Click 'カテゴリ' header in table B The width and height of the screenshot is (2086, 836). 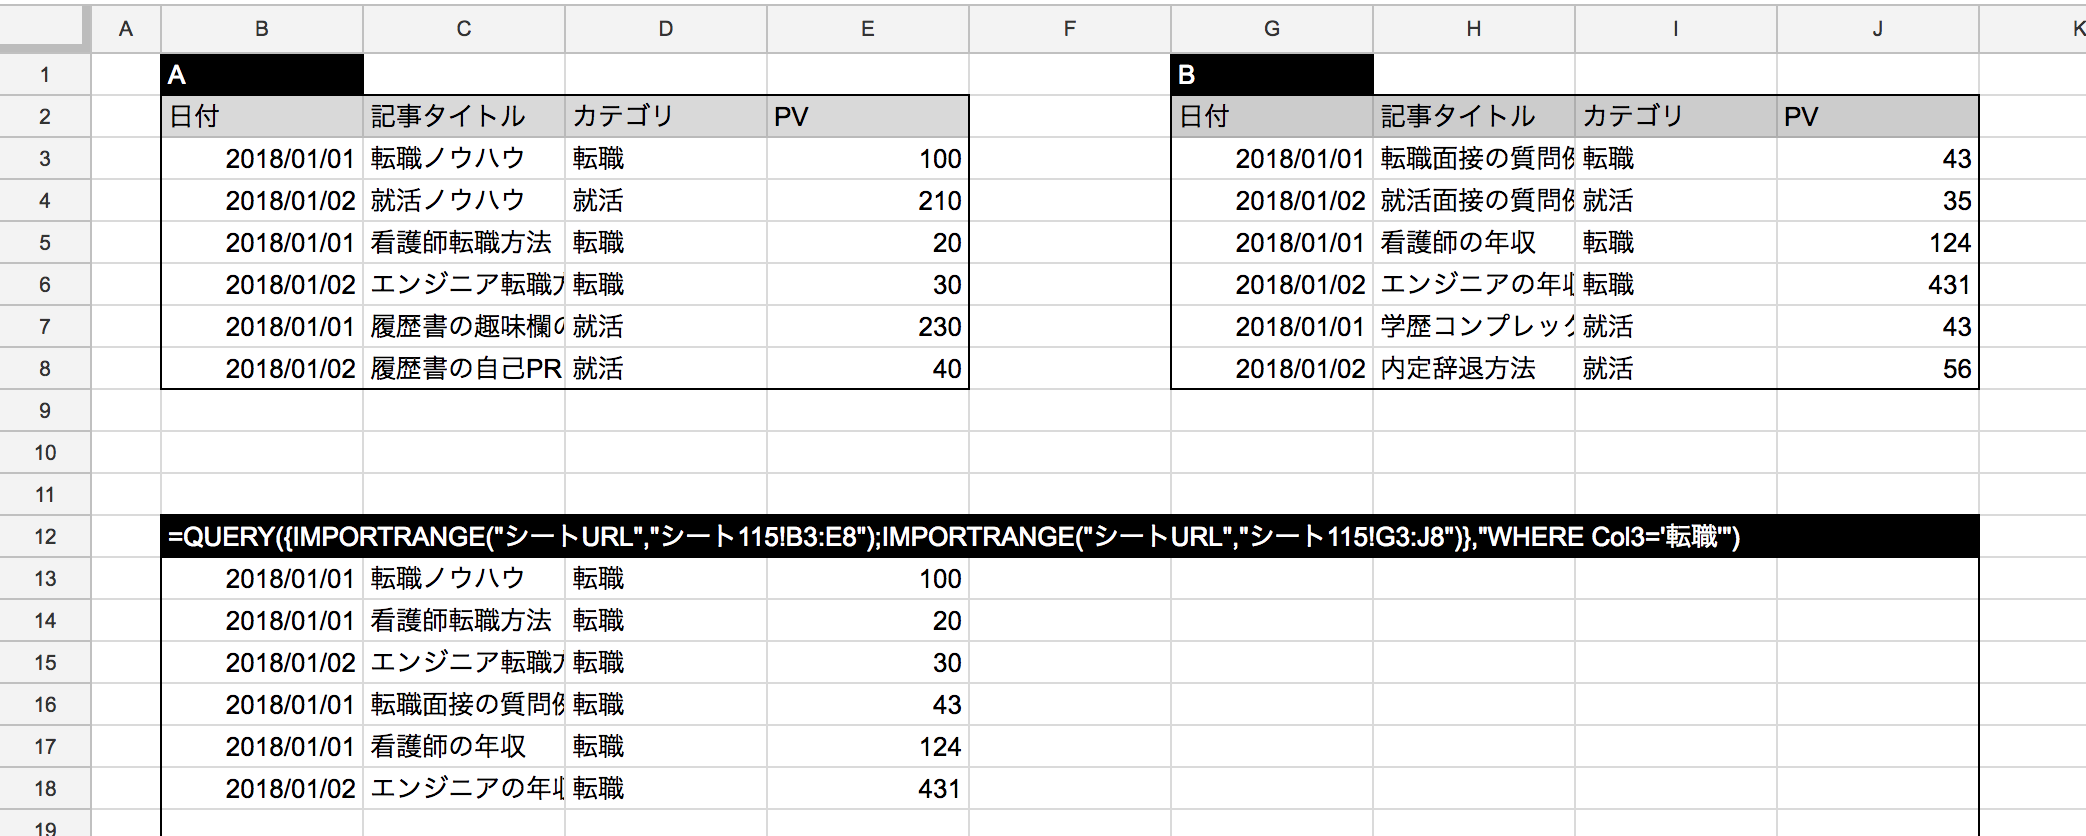click(1676, 117)
